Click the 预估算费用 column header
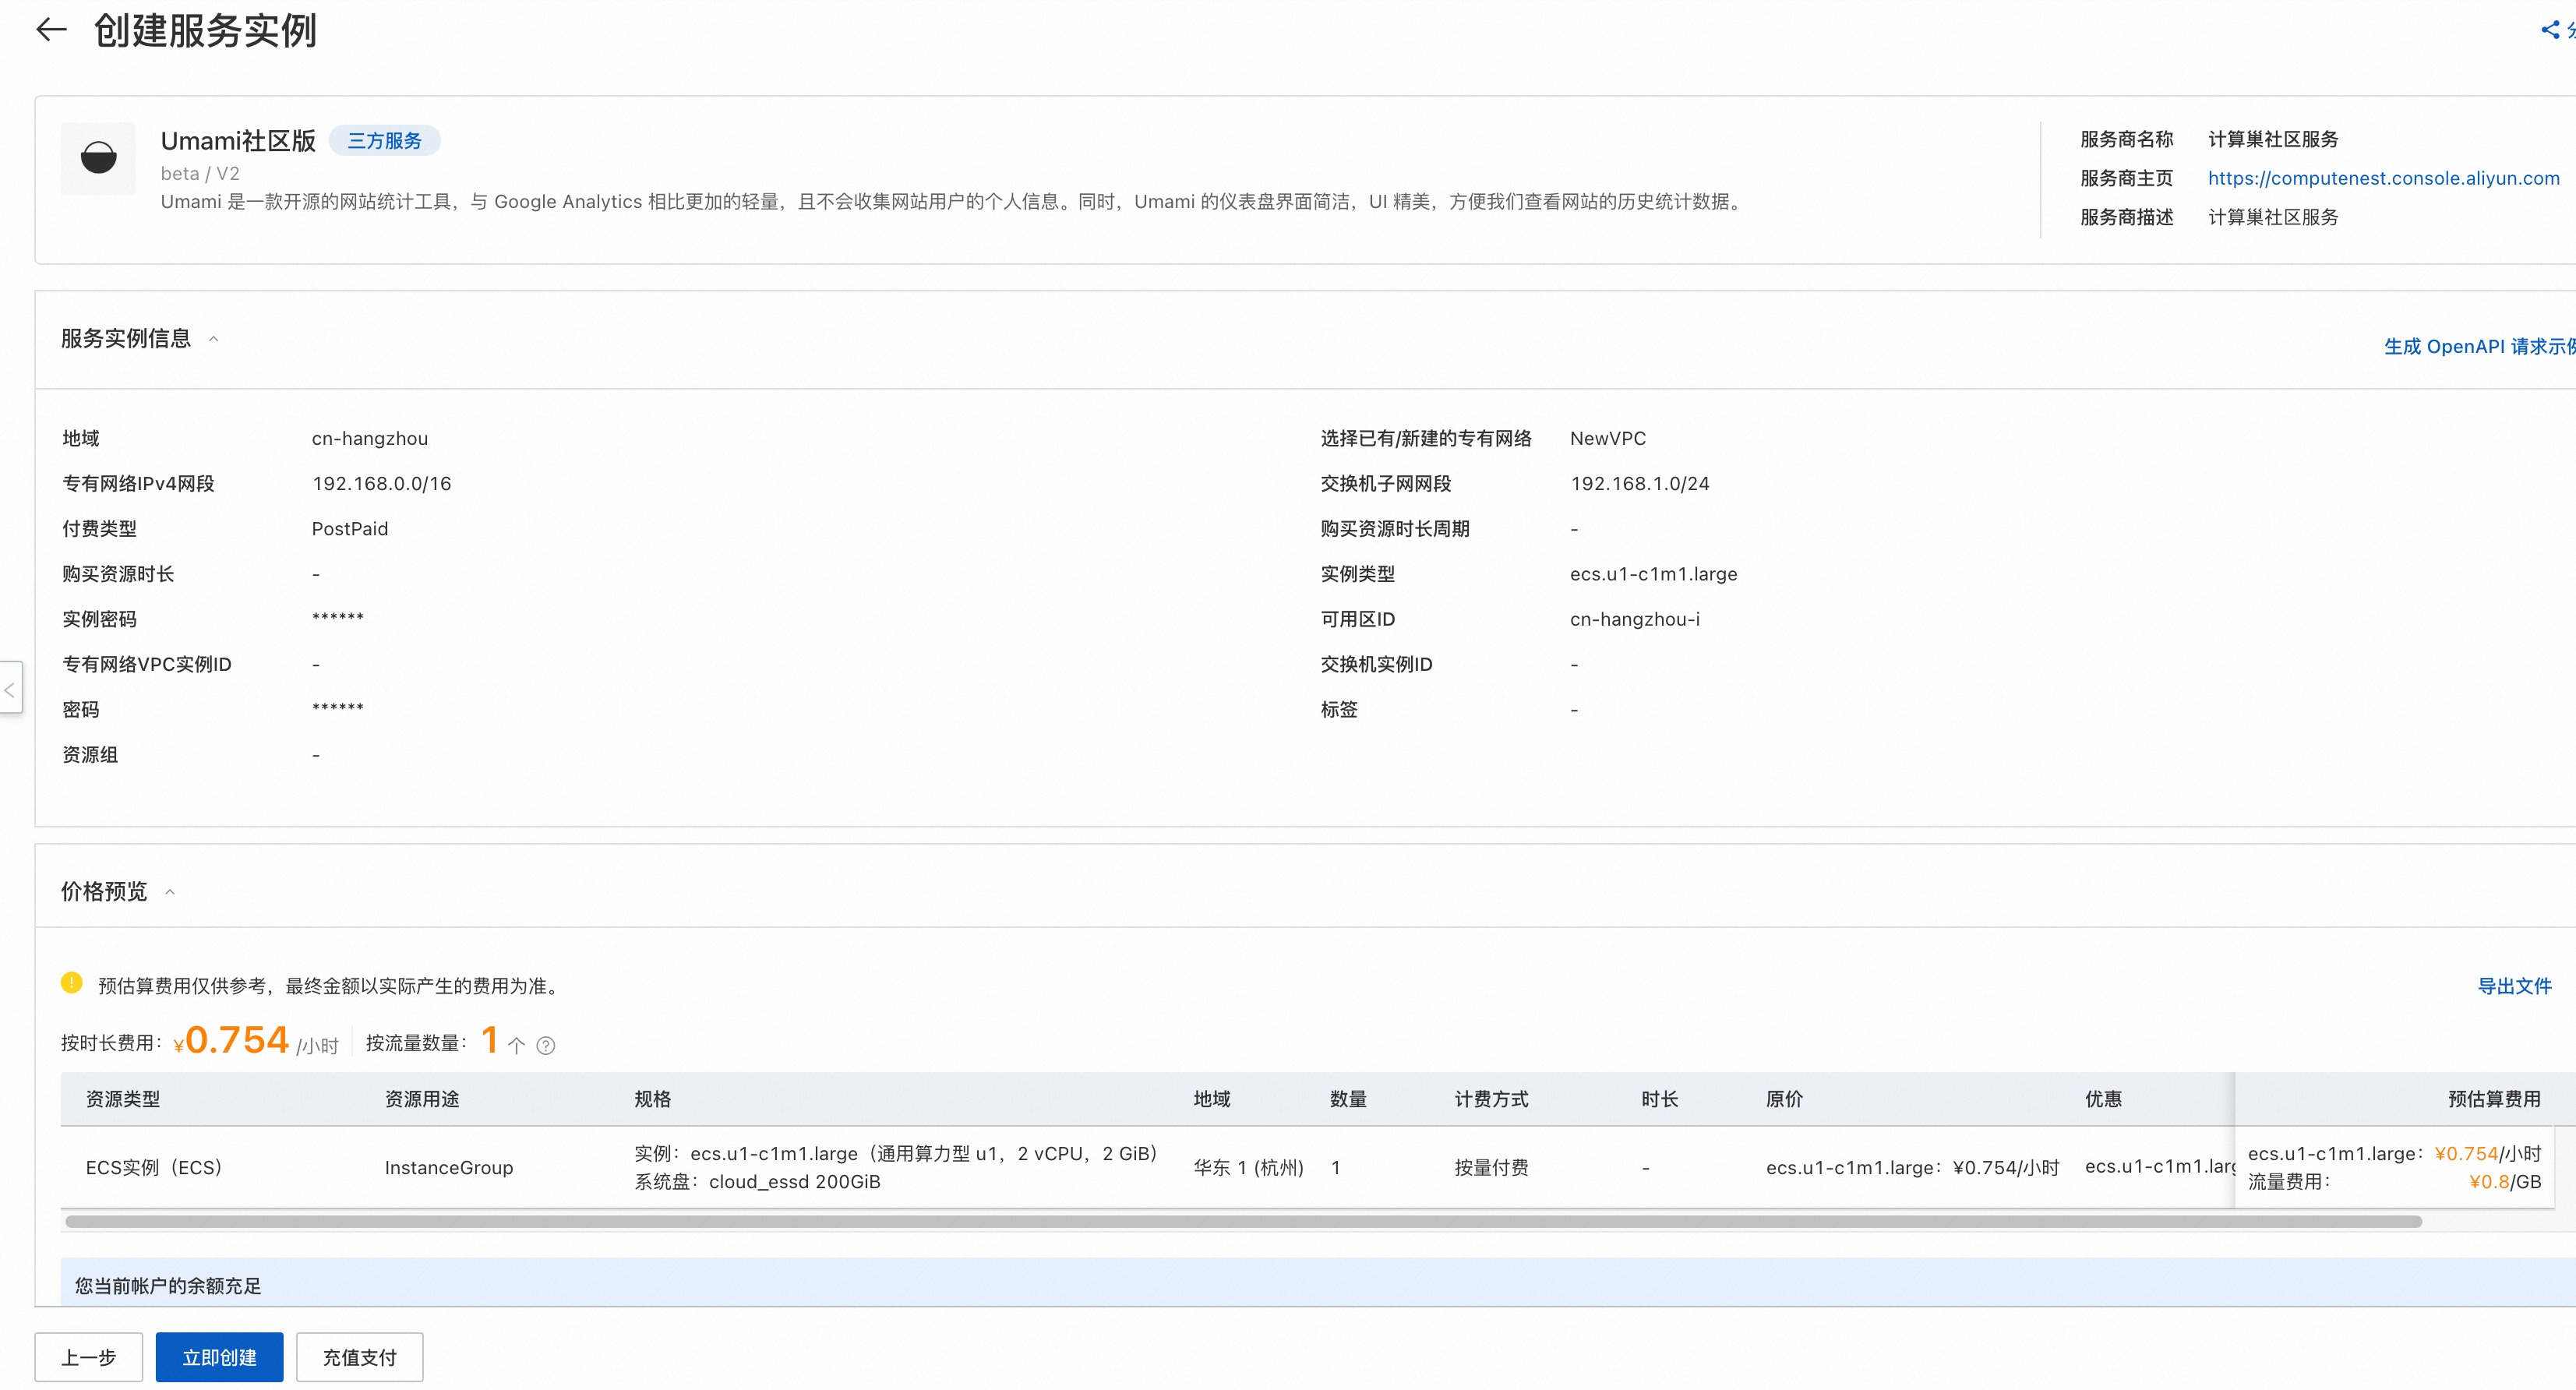 tap(2494, 1099)
